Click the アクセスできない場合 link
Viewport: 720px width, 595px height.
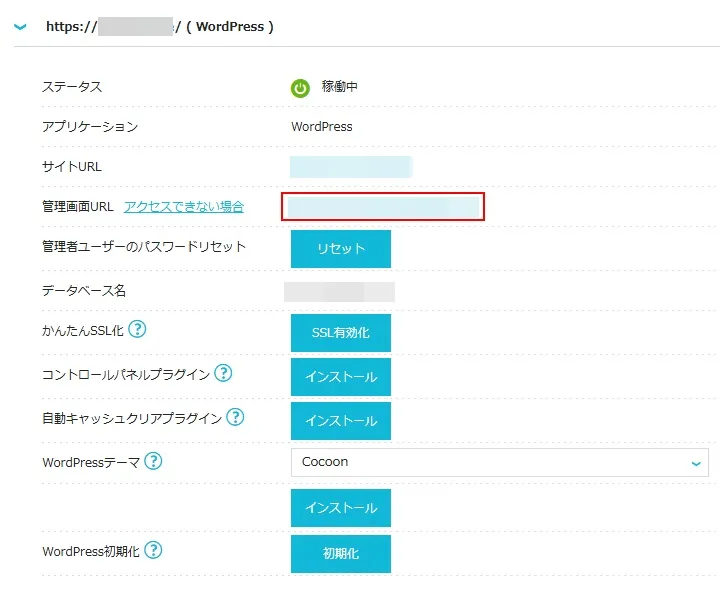(x=184, y=207)
